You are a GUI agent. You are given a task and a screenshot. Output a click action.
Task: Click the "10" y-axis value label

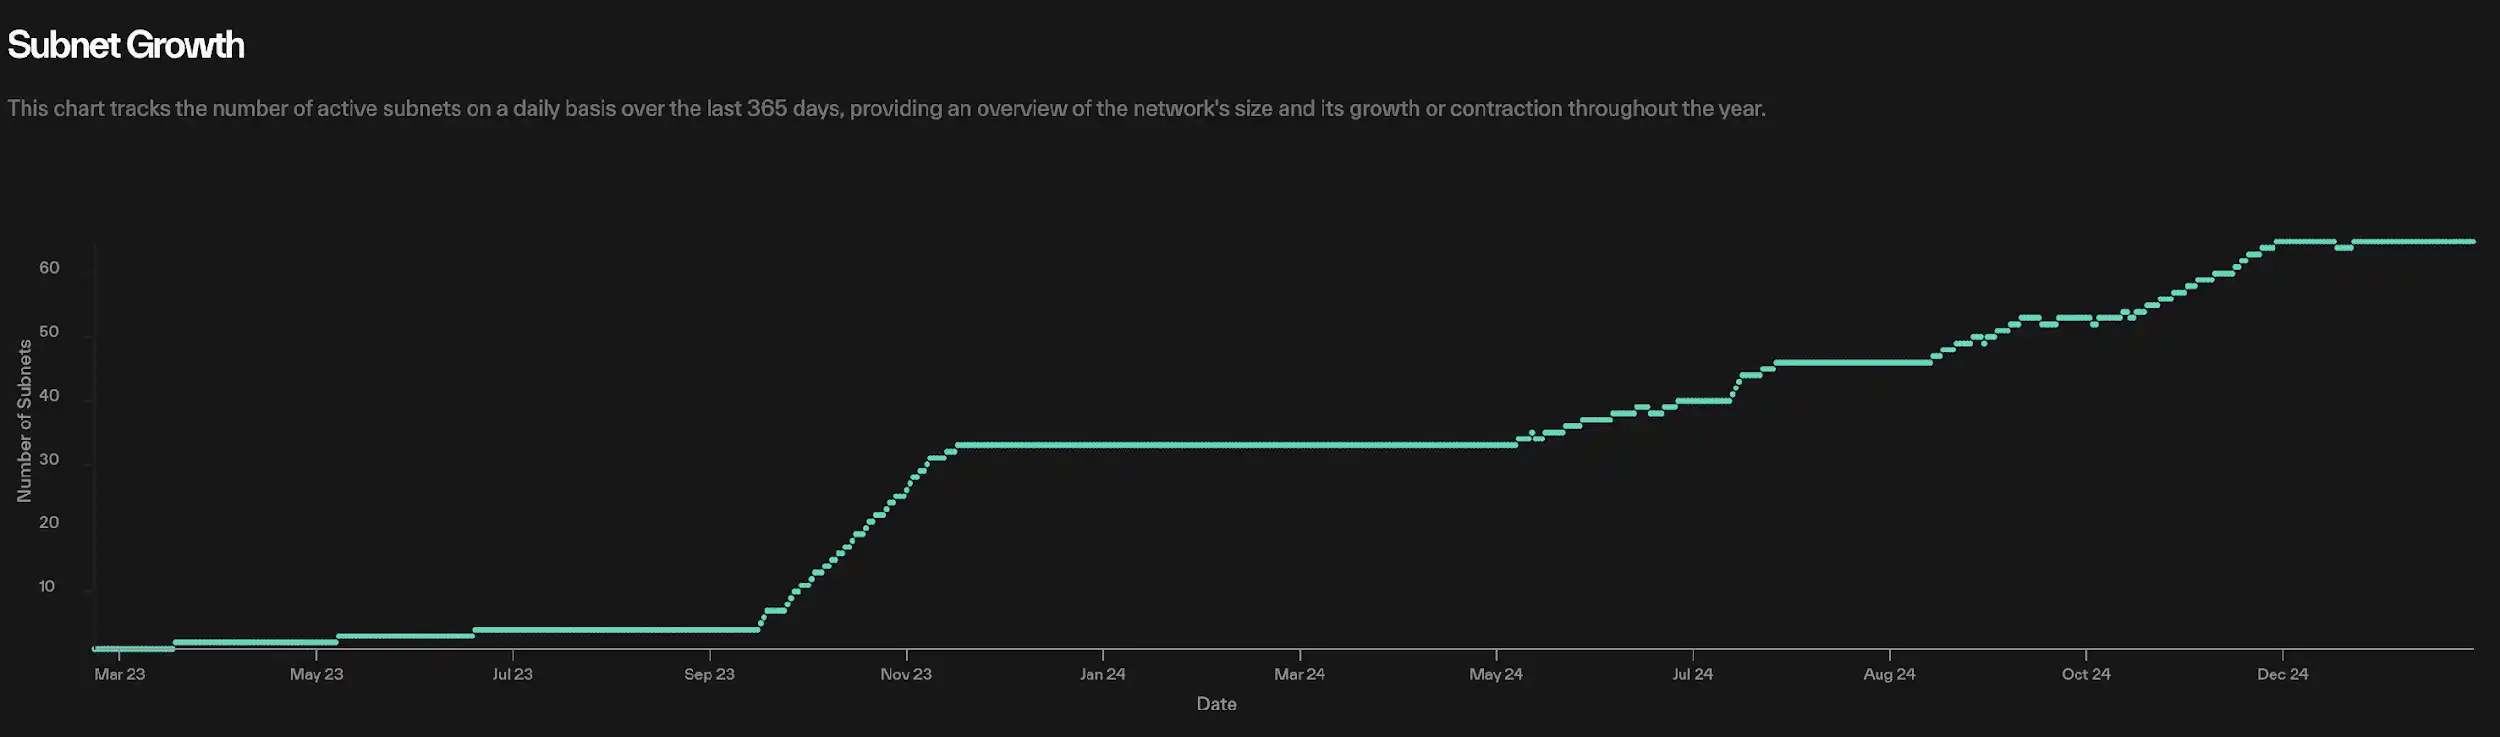click(x=47, y=586)
